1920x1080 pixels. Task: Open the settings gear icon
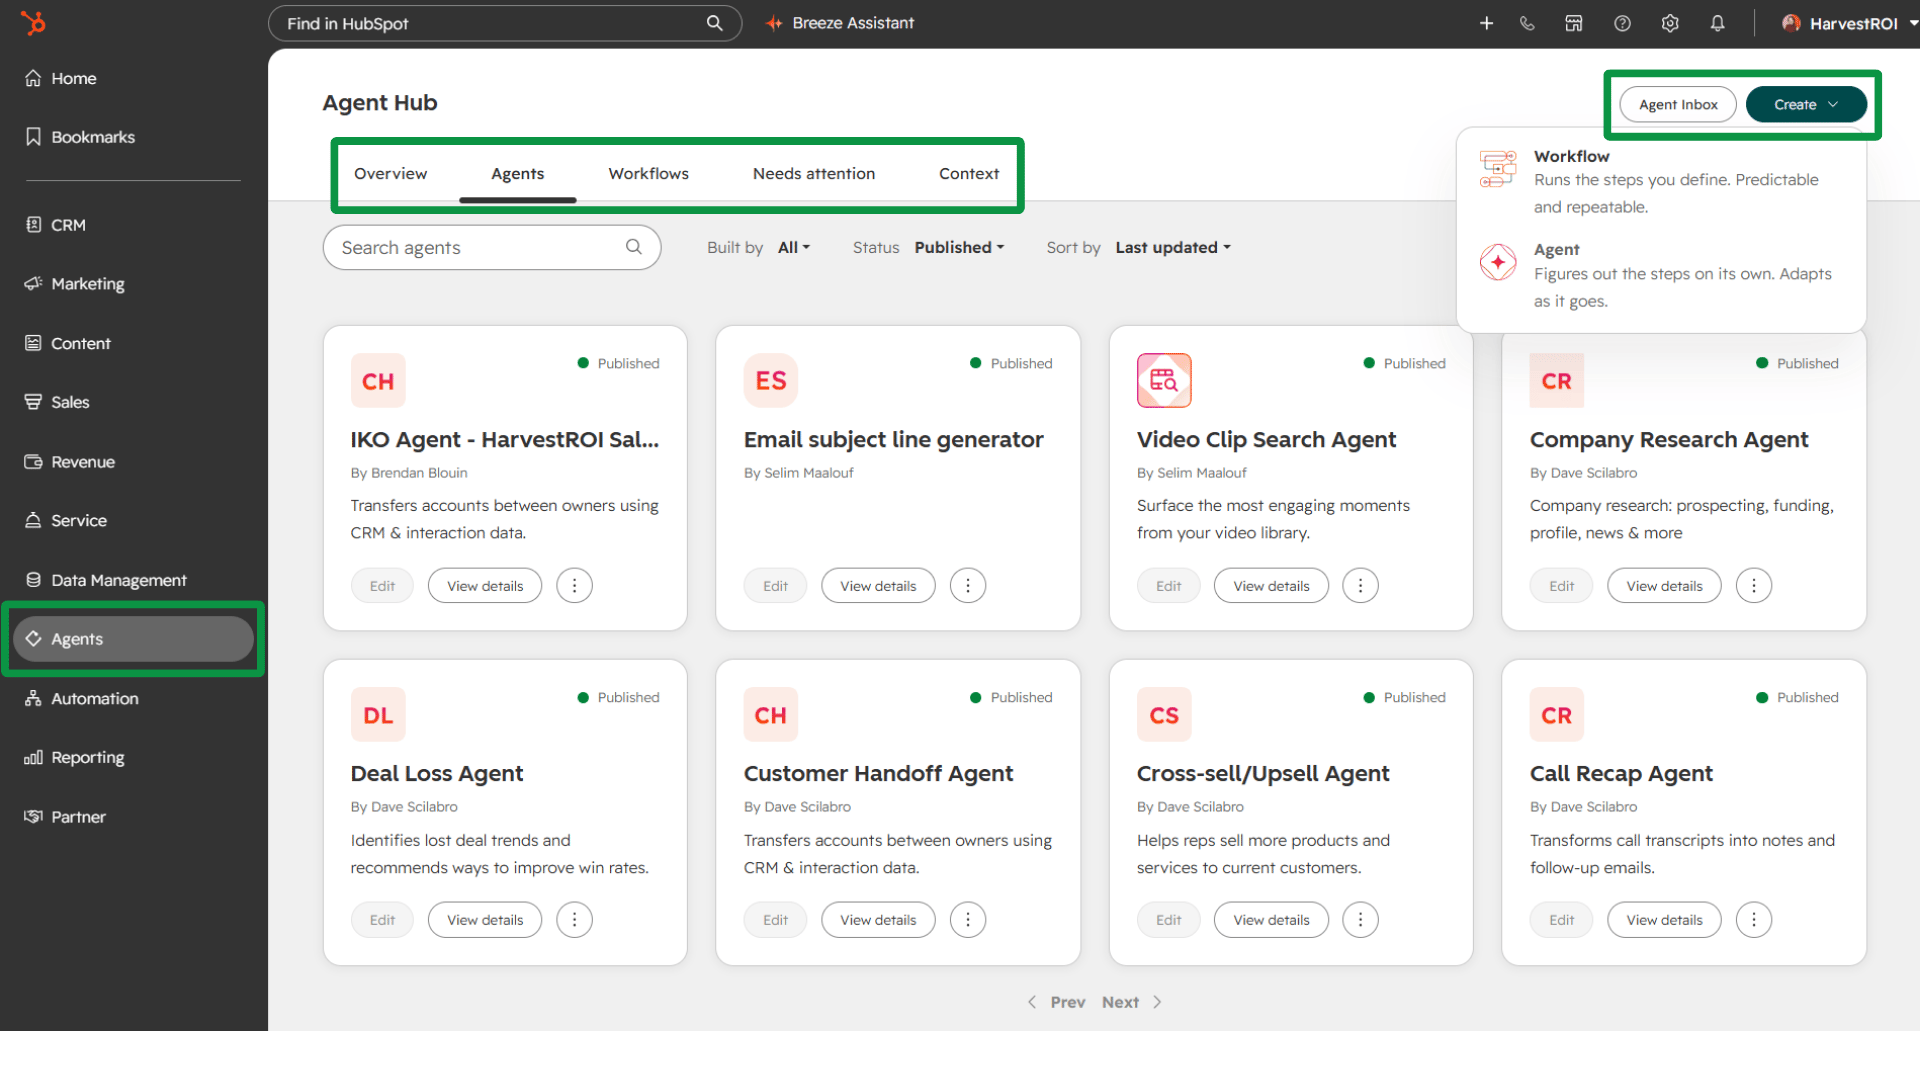1670,23
